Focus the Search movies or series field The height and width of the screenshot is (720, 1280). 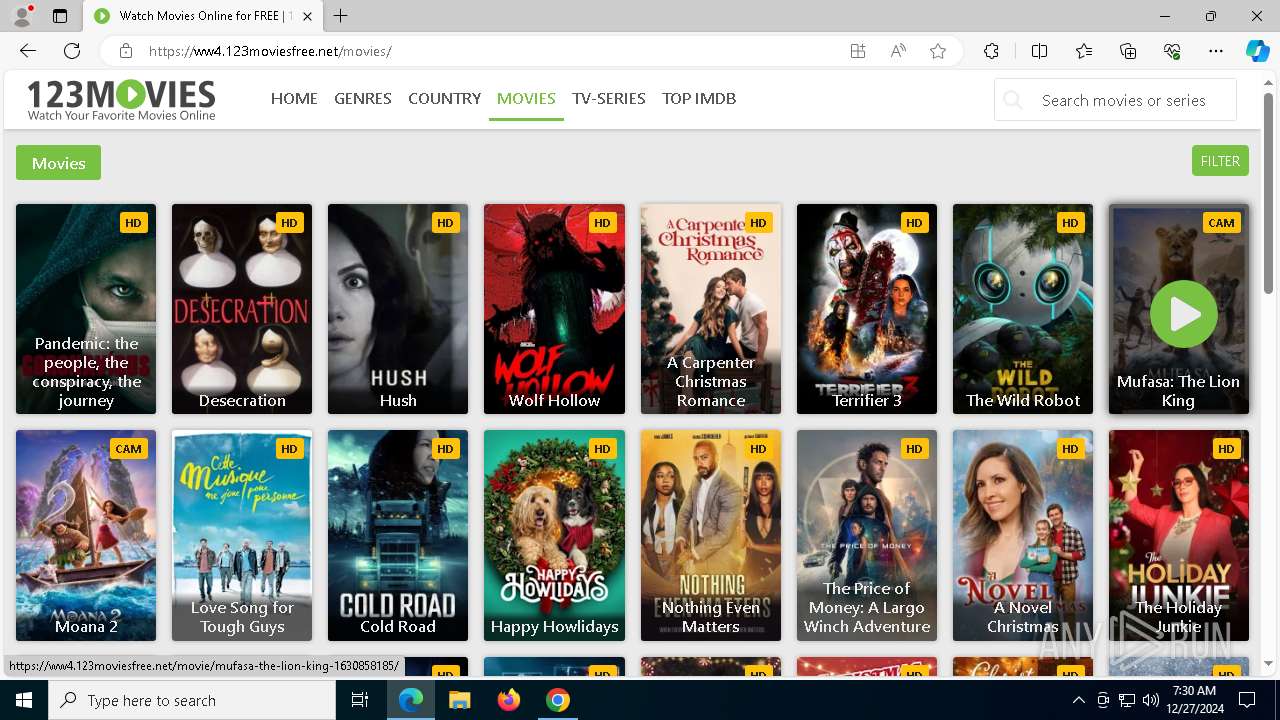point(1115,100)
